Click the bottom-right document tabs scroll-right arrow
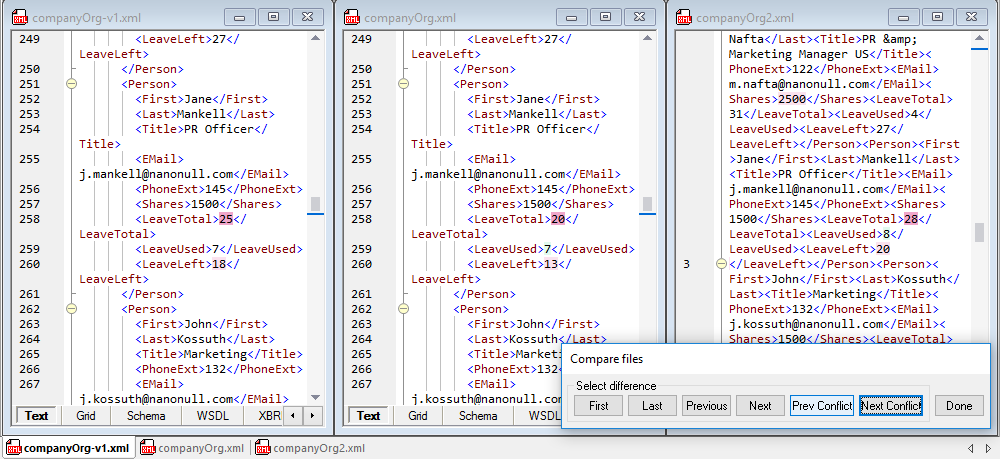Image resolution: width=1000 pixels, height=460 pixels. point(986,448)
